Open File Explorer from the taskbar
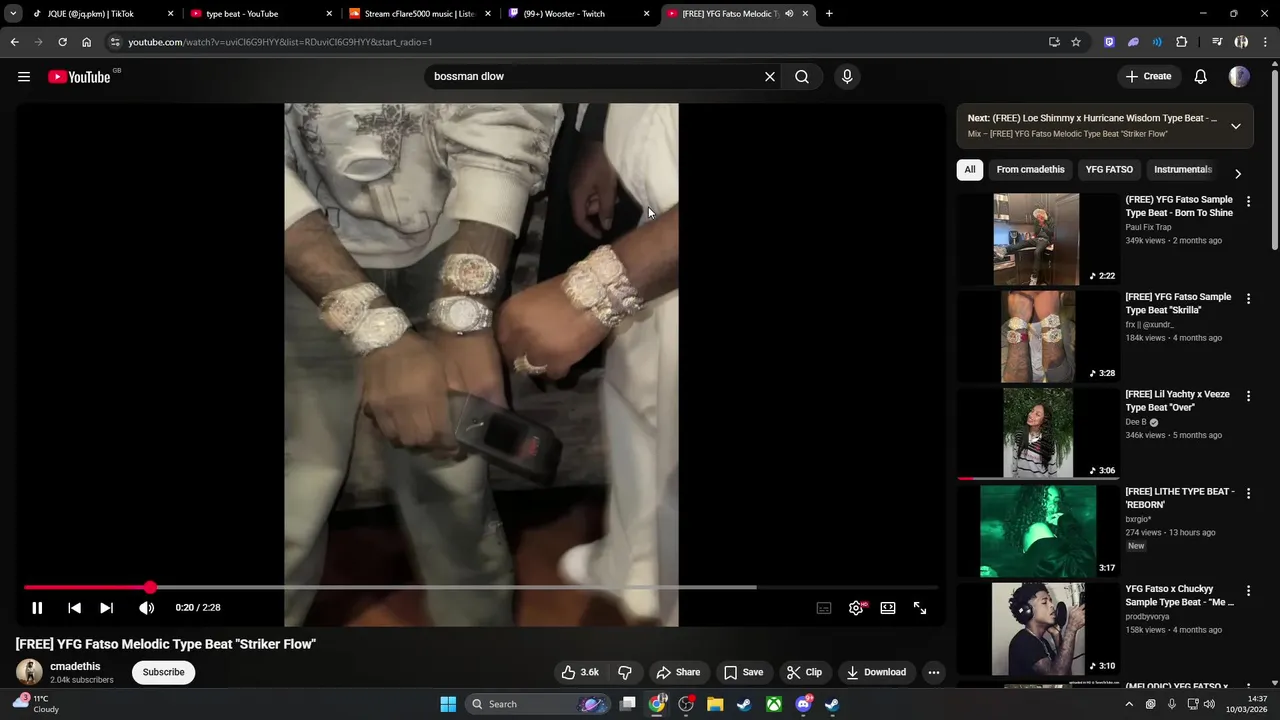Viewport: 1280px width, 720px height. pos(715,704)
